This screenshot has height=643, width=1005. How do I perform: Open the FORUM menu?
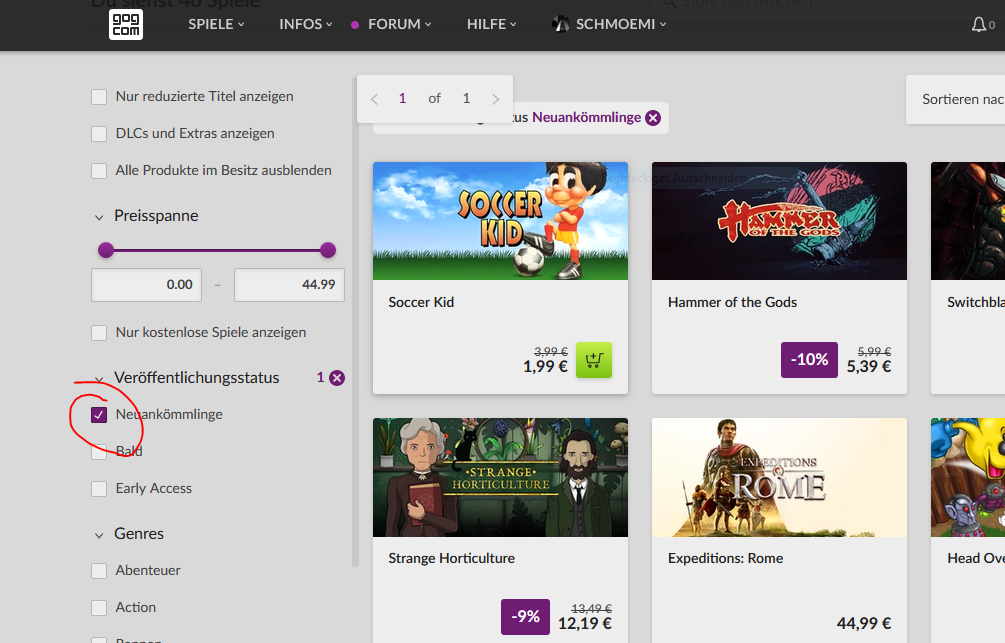(x=399, y=24)
